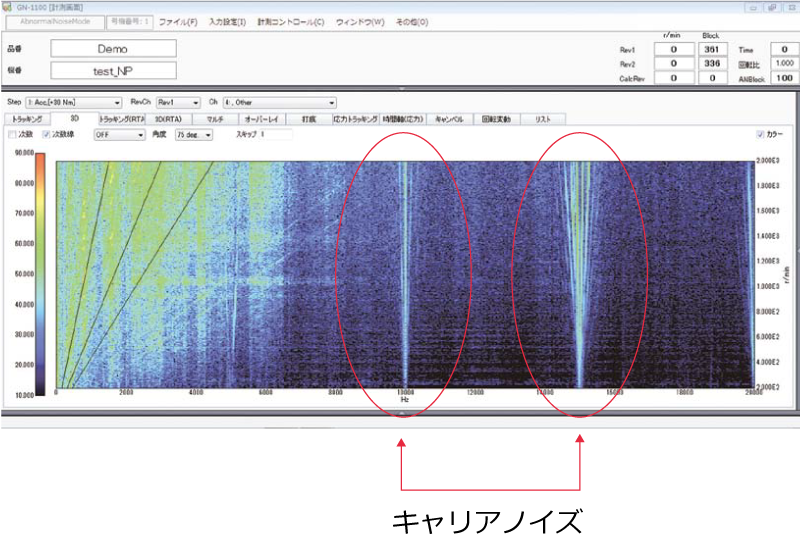The height and width of the screenshot is (545, 800).
Task: Toggle the 次数 checkbox
Action: [12, 133]
